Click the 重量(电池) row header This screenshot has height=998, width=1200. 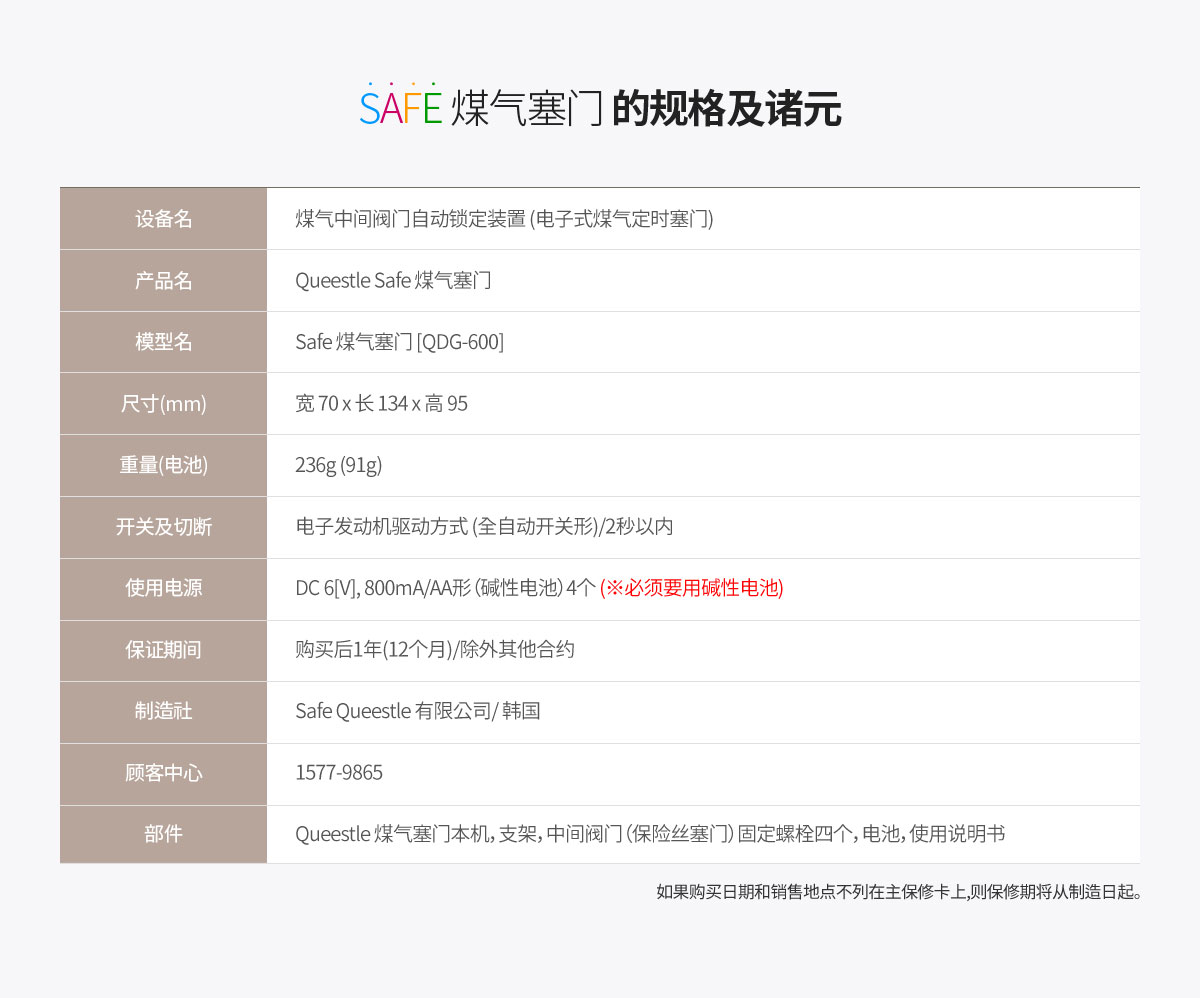pos(163,466)
